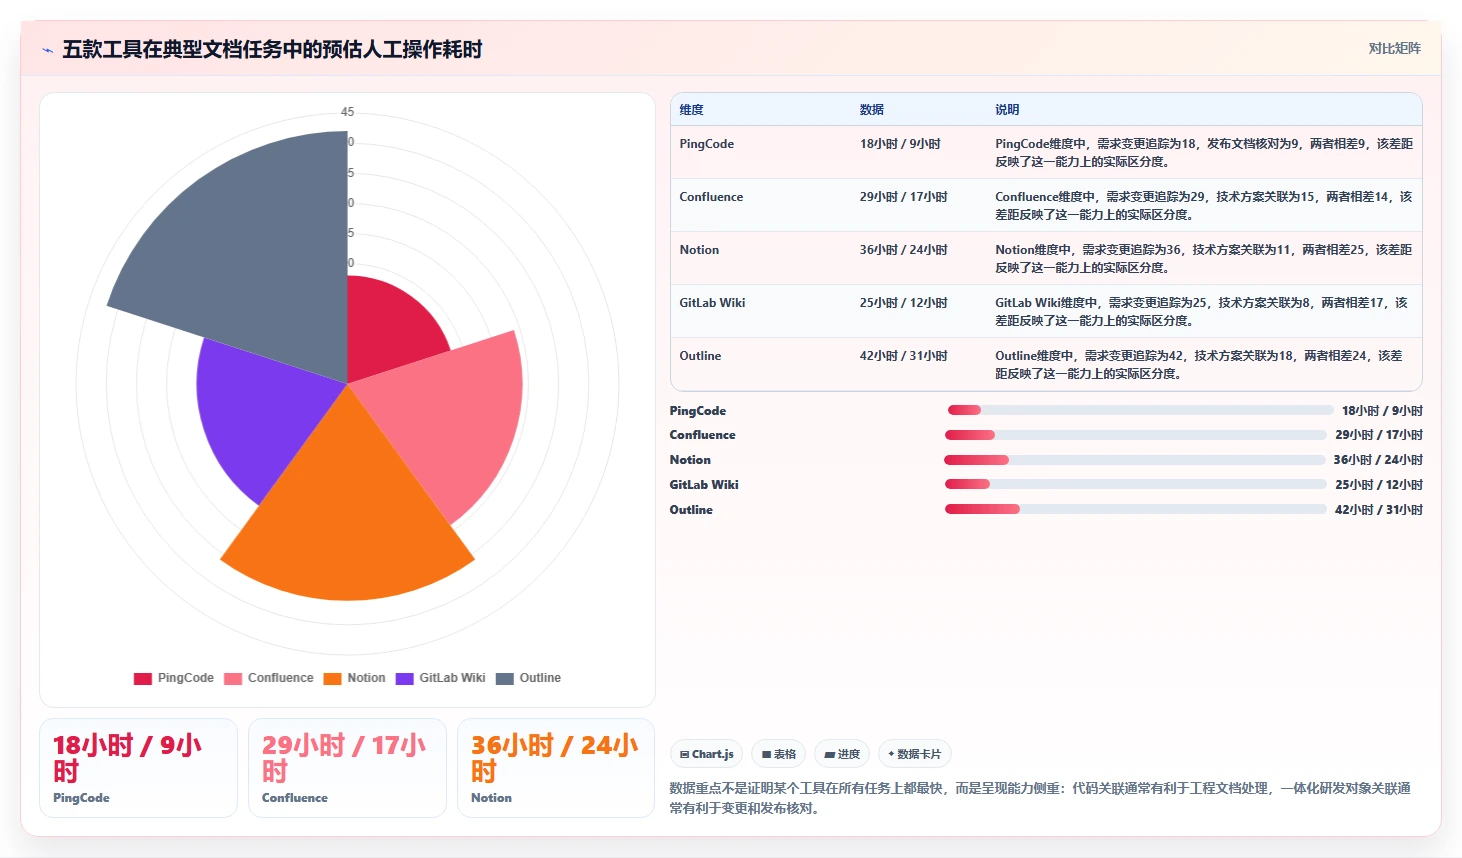
Task: Toggle the GitLab Wiki legend item
Action: click(x=441, y=678)
